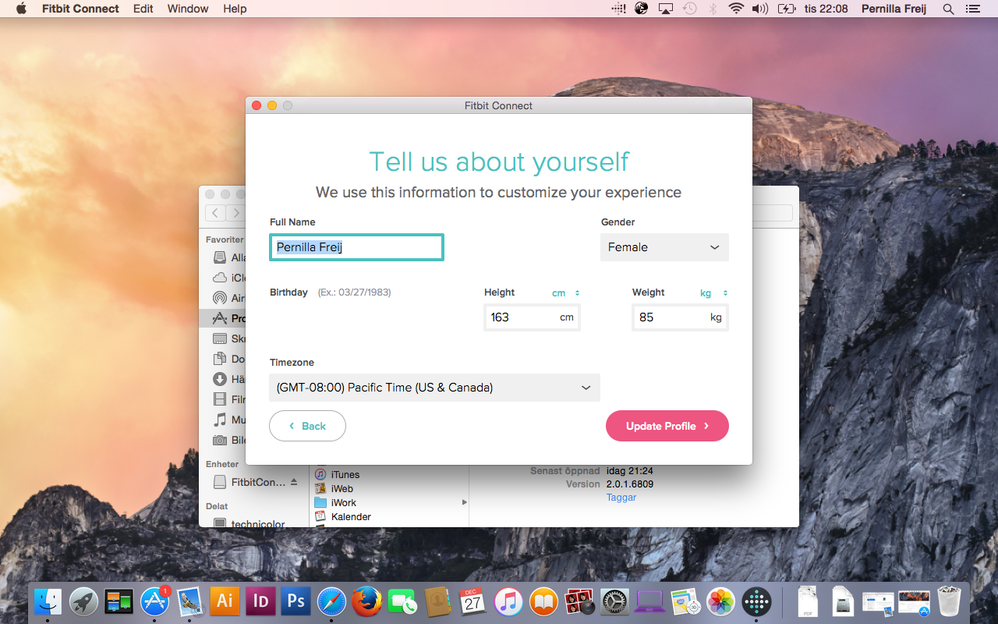Open the Time Machine menu bar icon
998x624 pixels.
[x=690, y=9]
